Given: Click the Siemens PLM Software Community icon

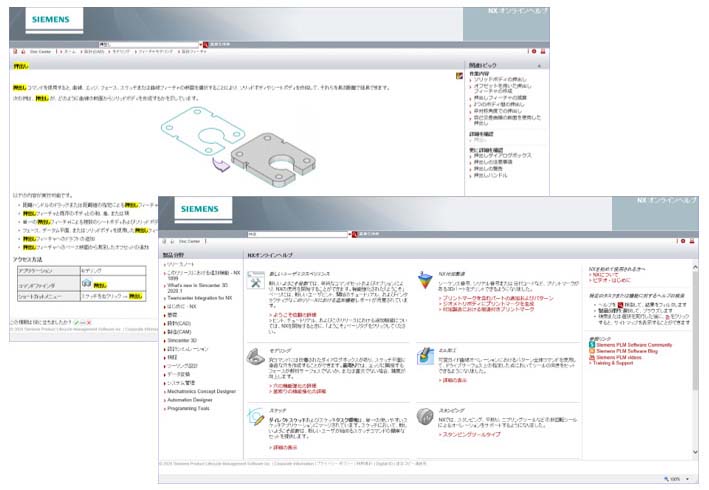Looking at the screenshot, I should 591,345.
